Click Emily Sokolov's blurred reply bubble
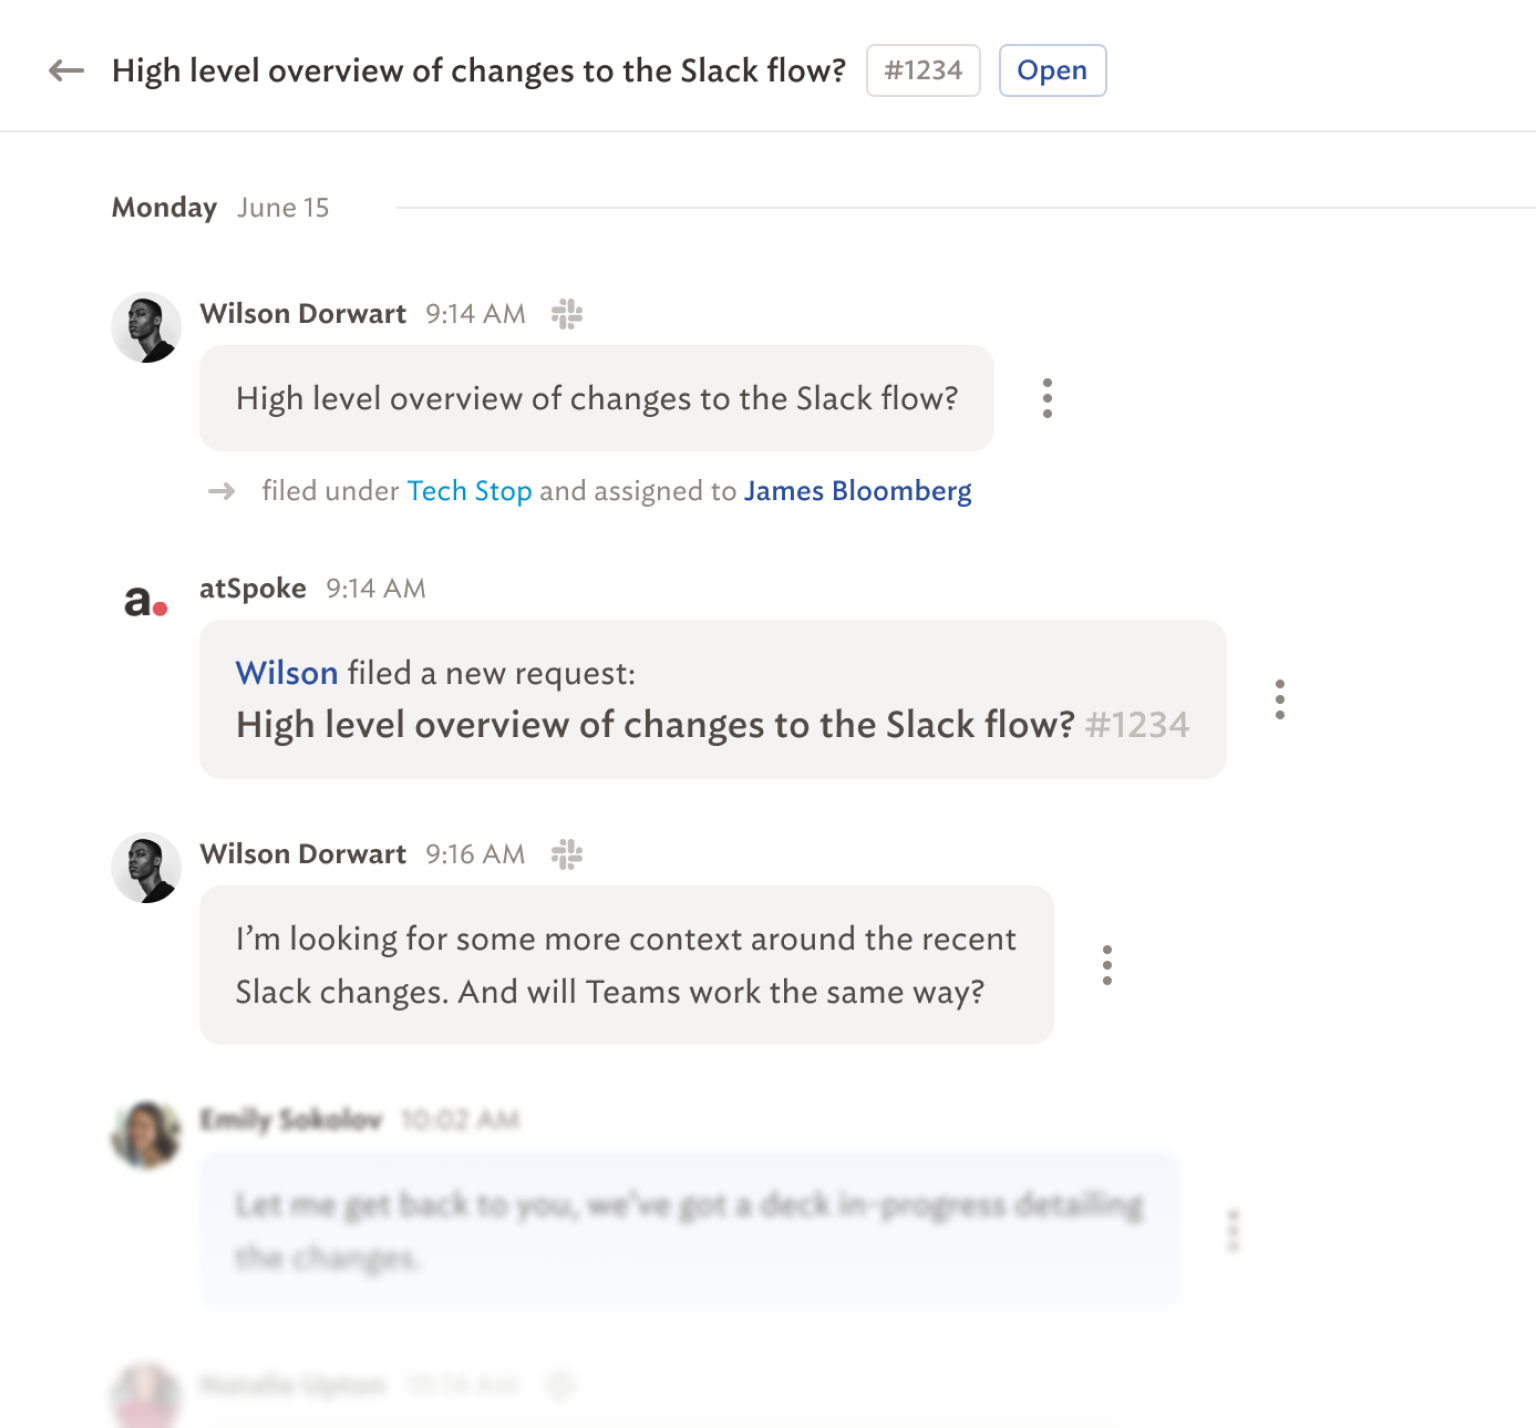The width and height of the screenshot is (1536, 1428). [690, 1229]
